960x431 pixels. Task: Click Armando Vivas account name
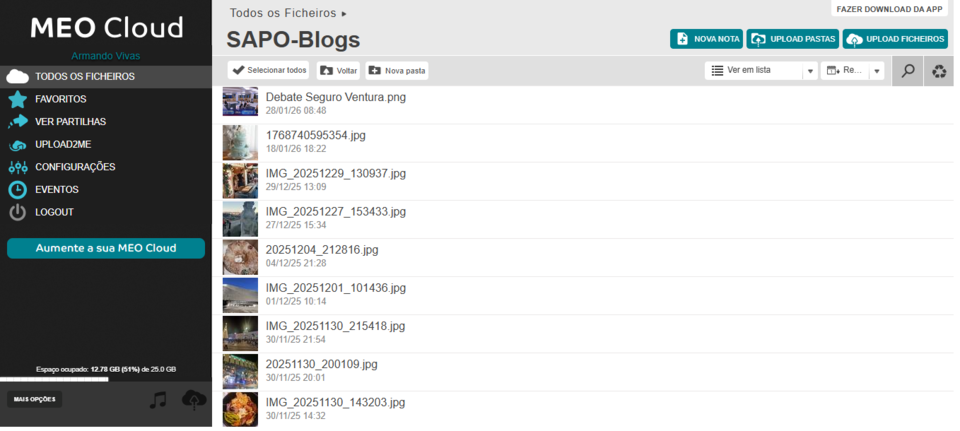(x=106, y=56)
